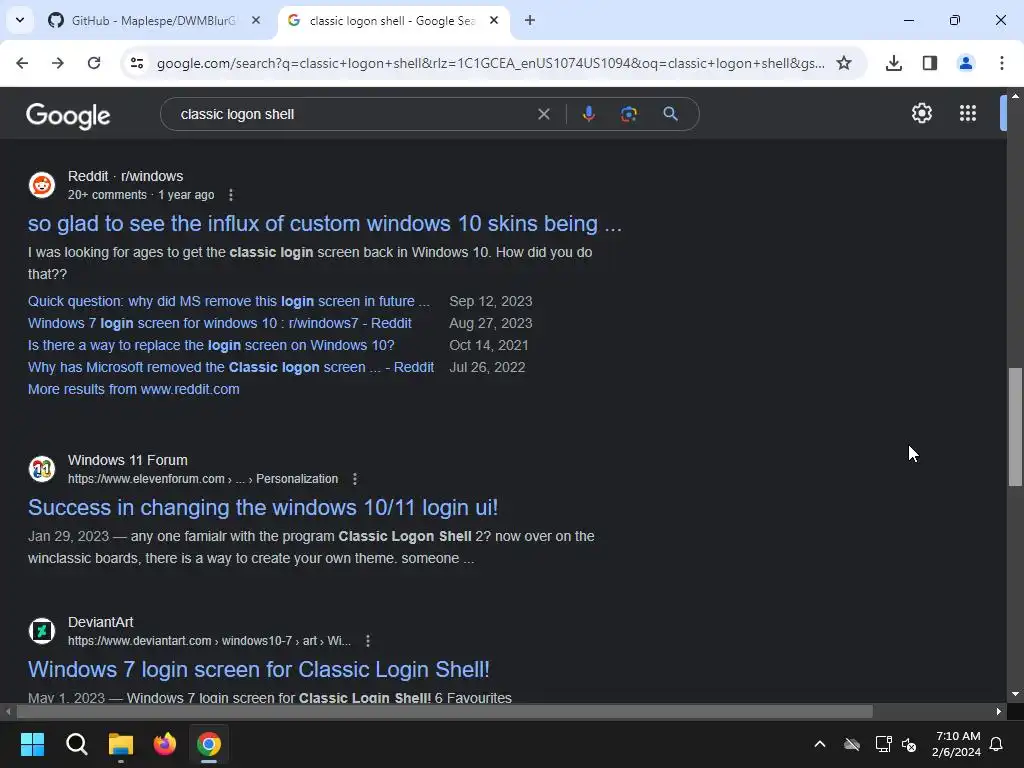
Task: Switch to the GitHub Maplespe tab
Action: point(153,21)
